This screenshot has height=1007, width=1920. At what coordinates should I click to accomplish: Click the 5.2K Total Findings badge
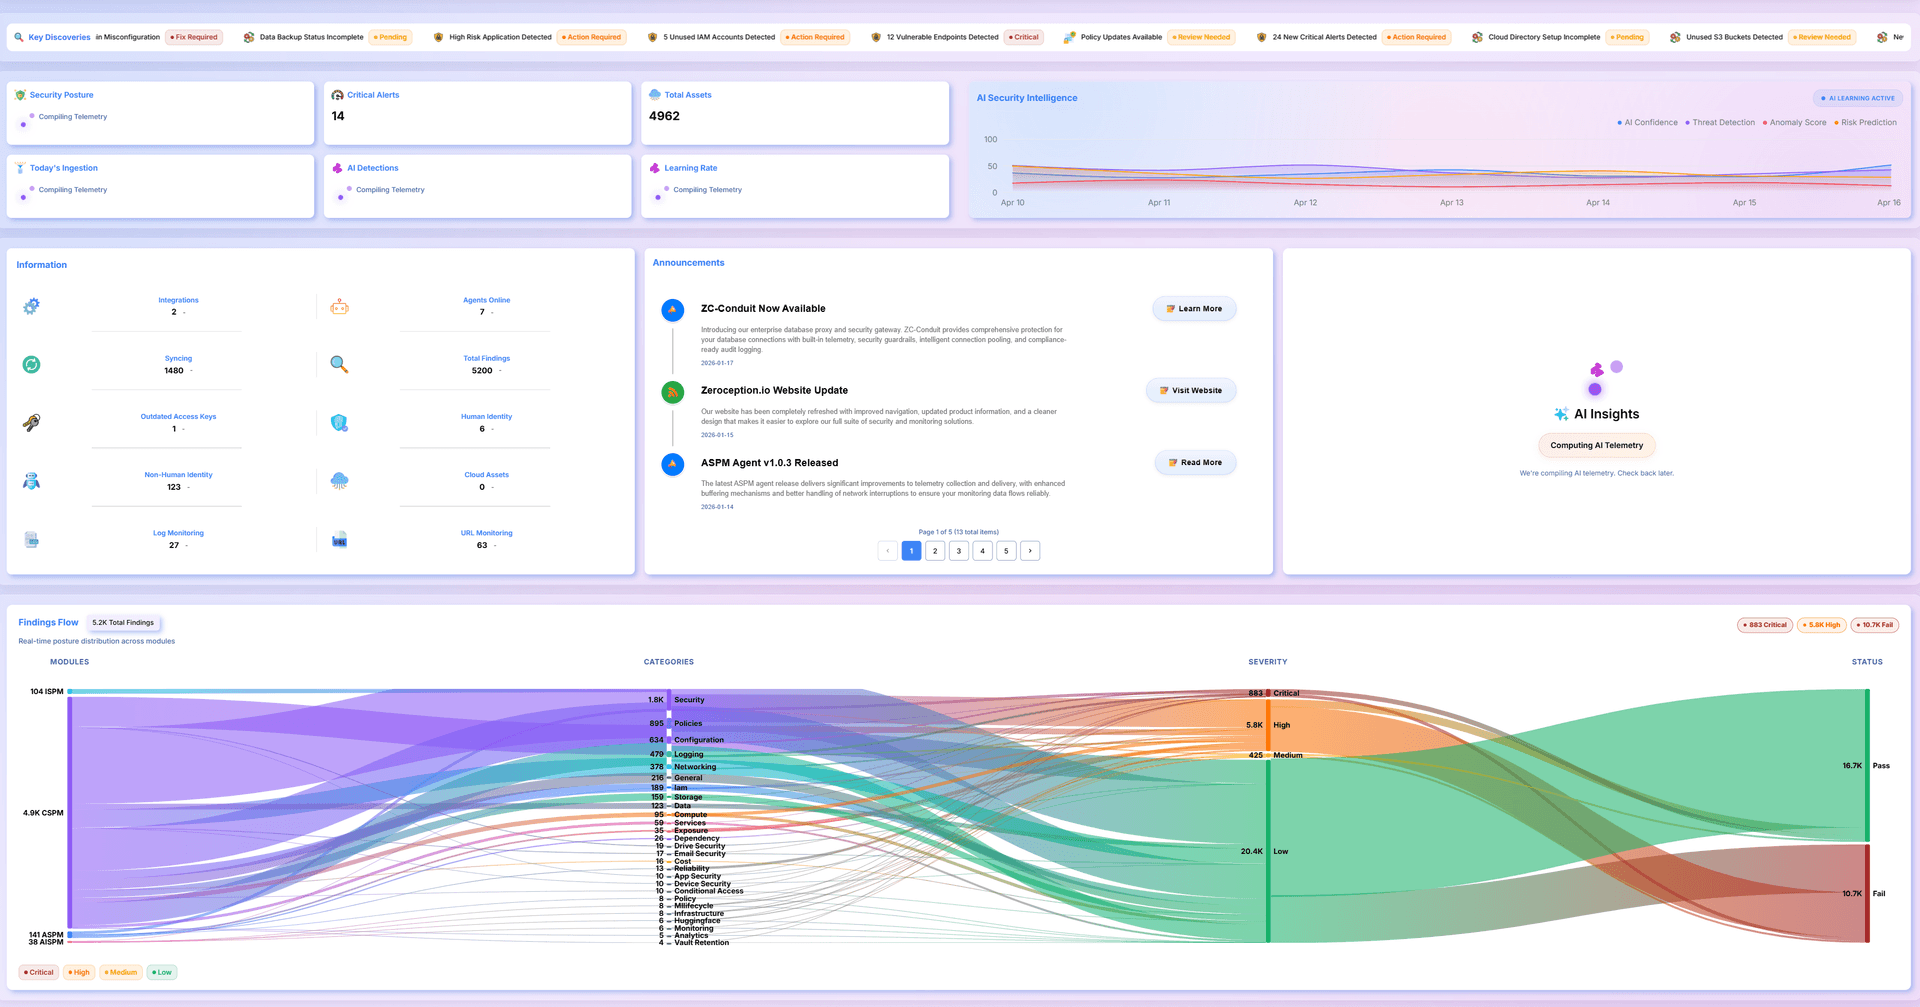123,623
